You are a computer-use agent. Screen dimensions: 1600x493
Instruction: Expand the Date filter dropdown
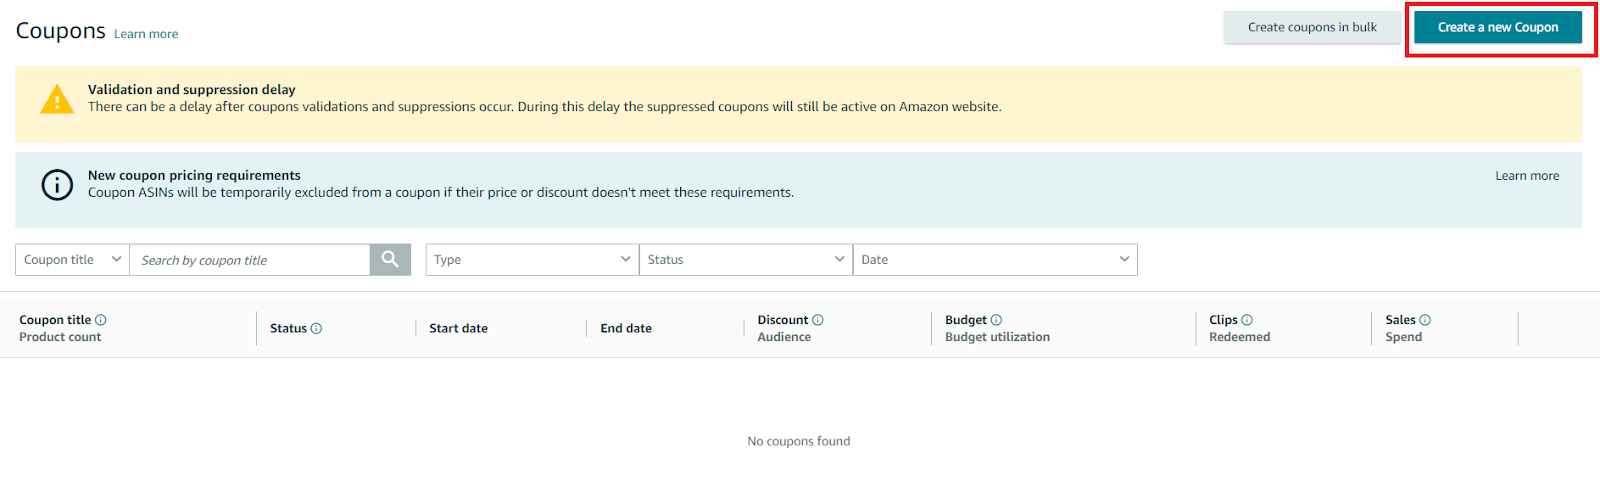pyautogui.click(x=994, y=260)
